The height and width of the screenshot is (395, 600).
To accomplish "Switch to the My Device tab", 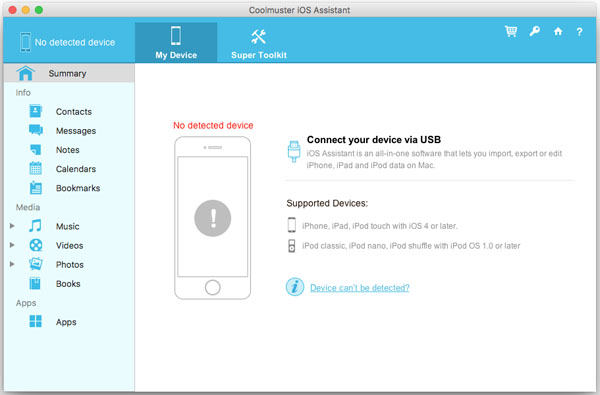I will 176,42.
